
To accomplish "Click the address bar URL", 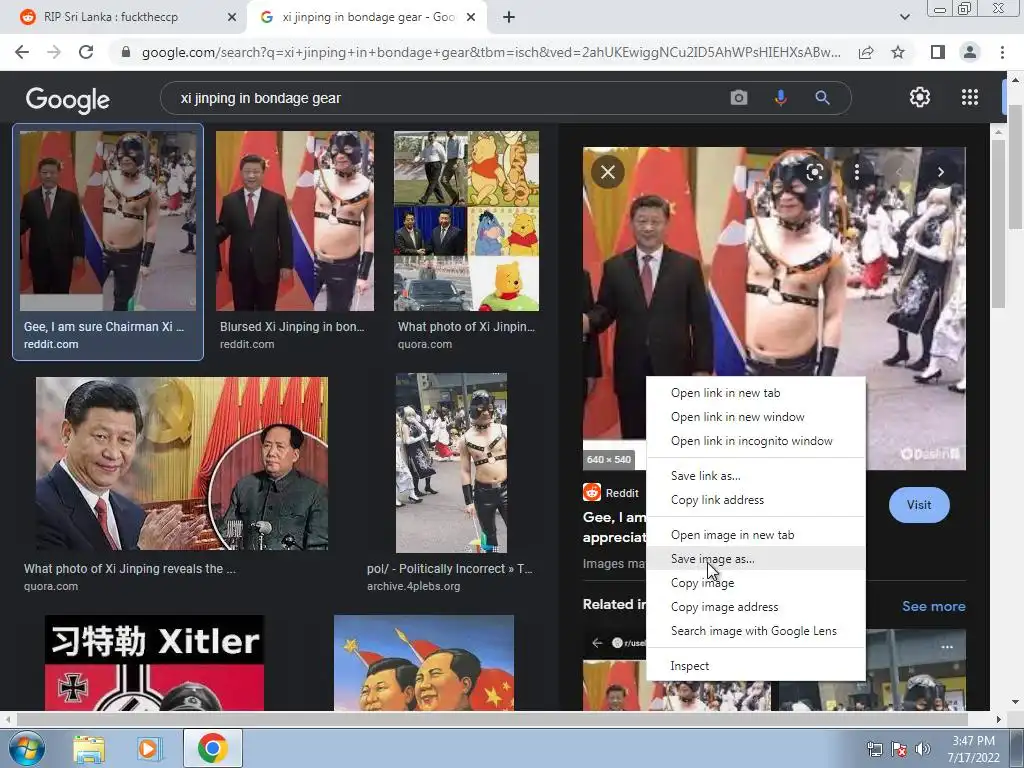I will coord(491,52).
